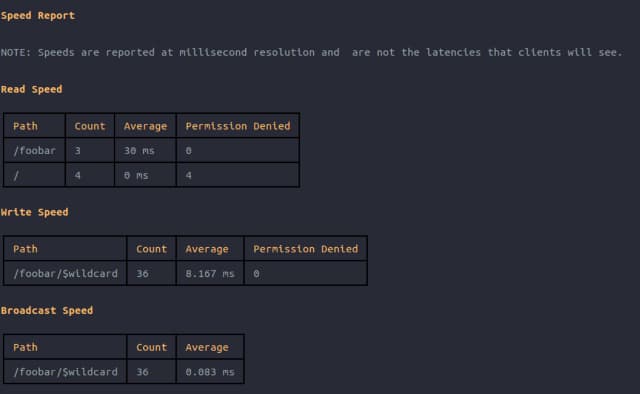Select "/foobar/$wildcard" path in Write Speed table
Image resolution: width=640 pixels, height=394 pixels.
coord(65,273)
